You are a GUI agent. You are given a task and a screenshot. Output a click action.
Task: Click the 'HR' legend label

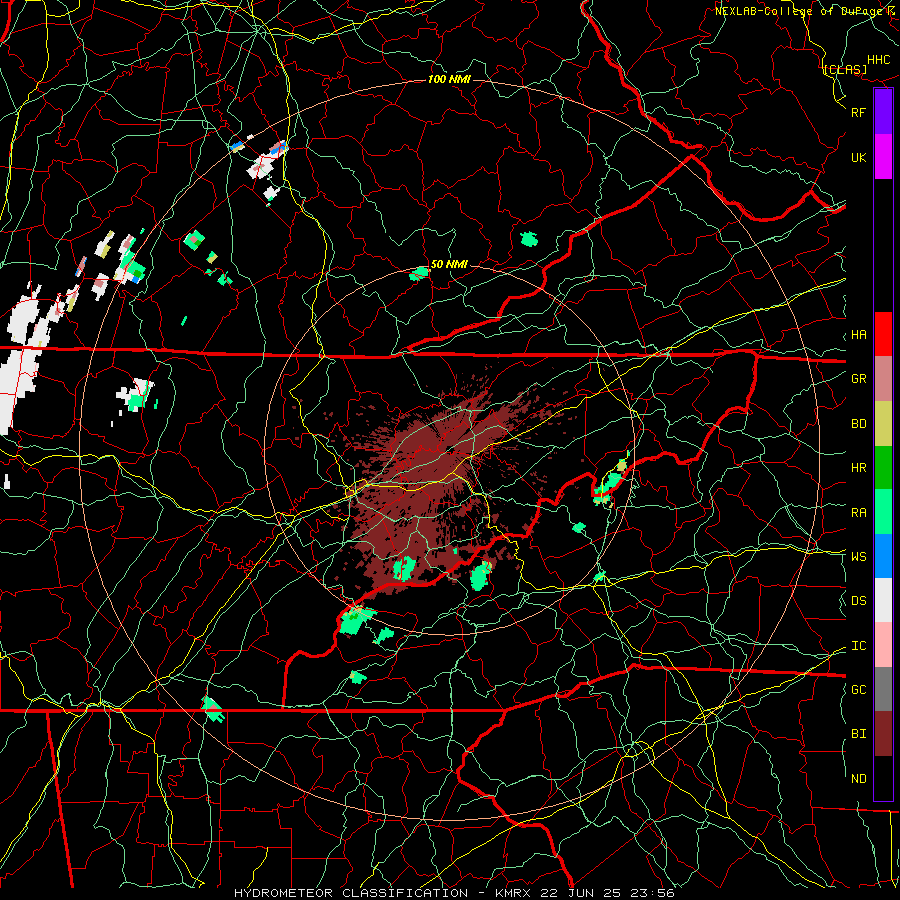[x=858, y=468]
